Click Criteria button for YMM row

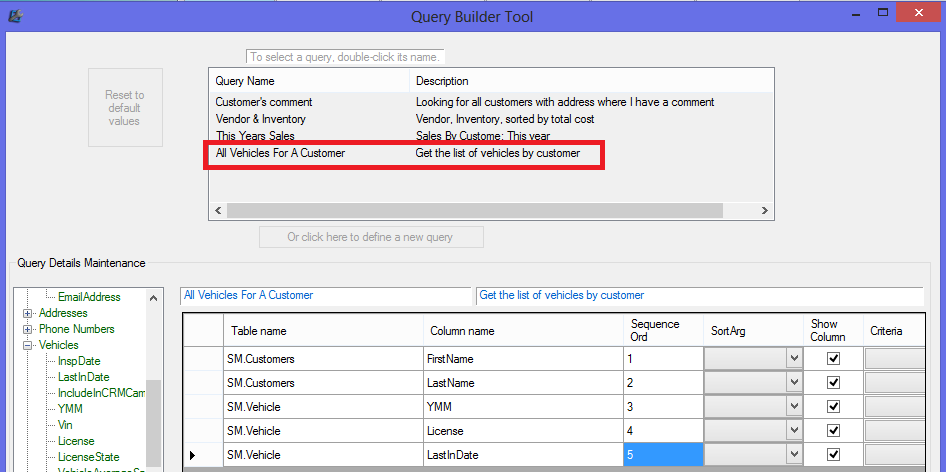coord(895,407)
